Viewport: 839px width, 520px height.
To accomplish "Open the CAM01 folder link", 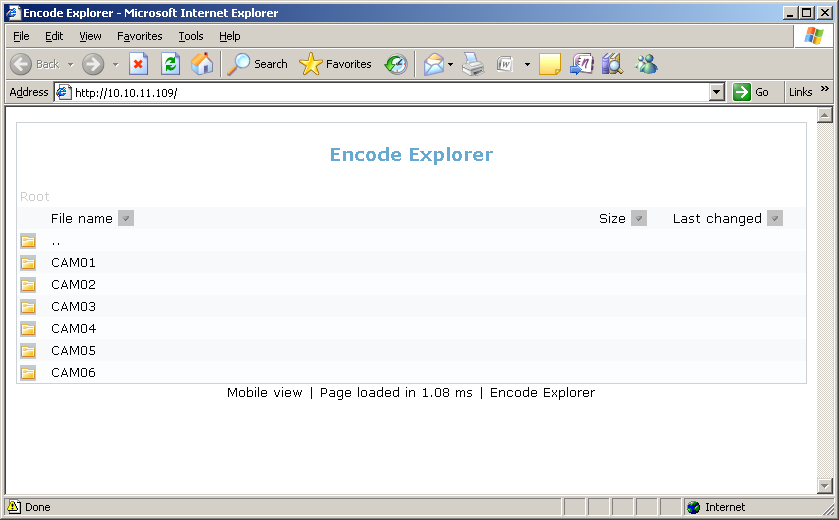I will point(73,263).
